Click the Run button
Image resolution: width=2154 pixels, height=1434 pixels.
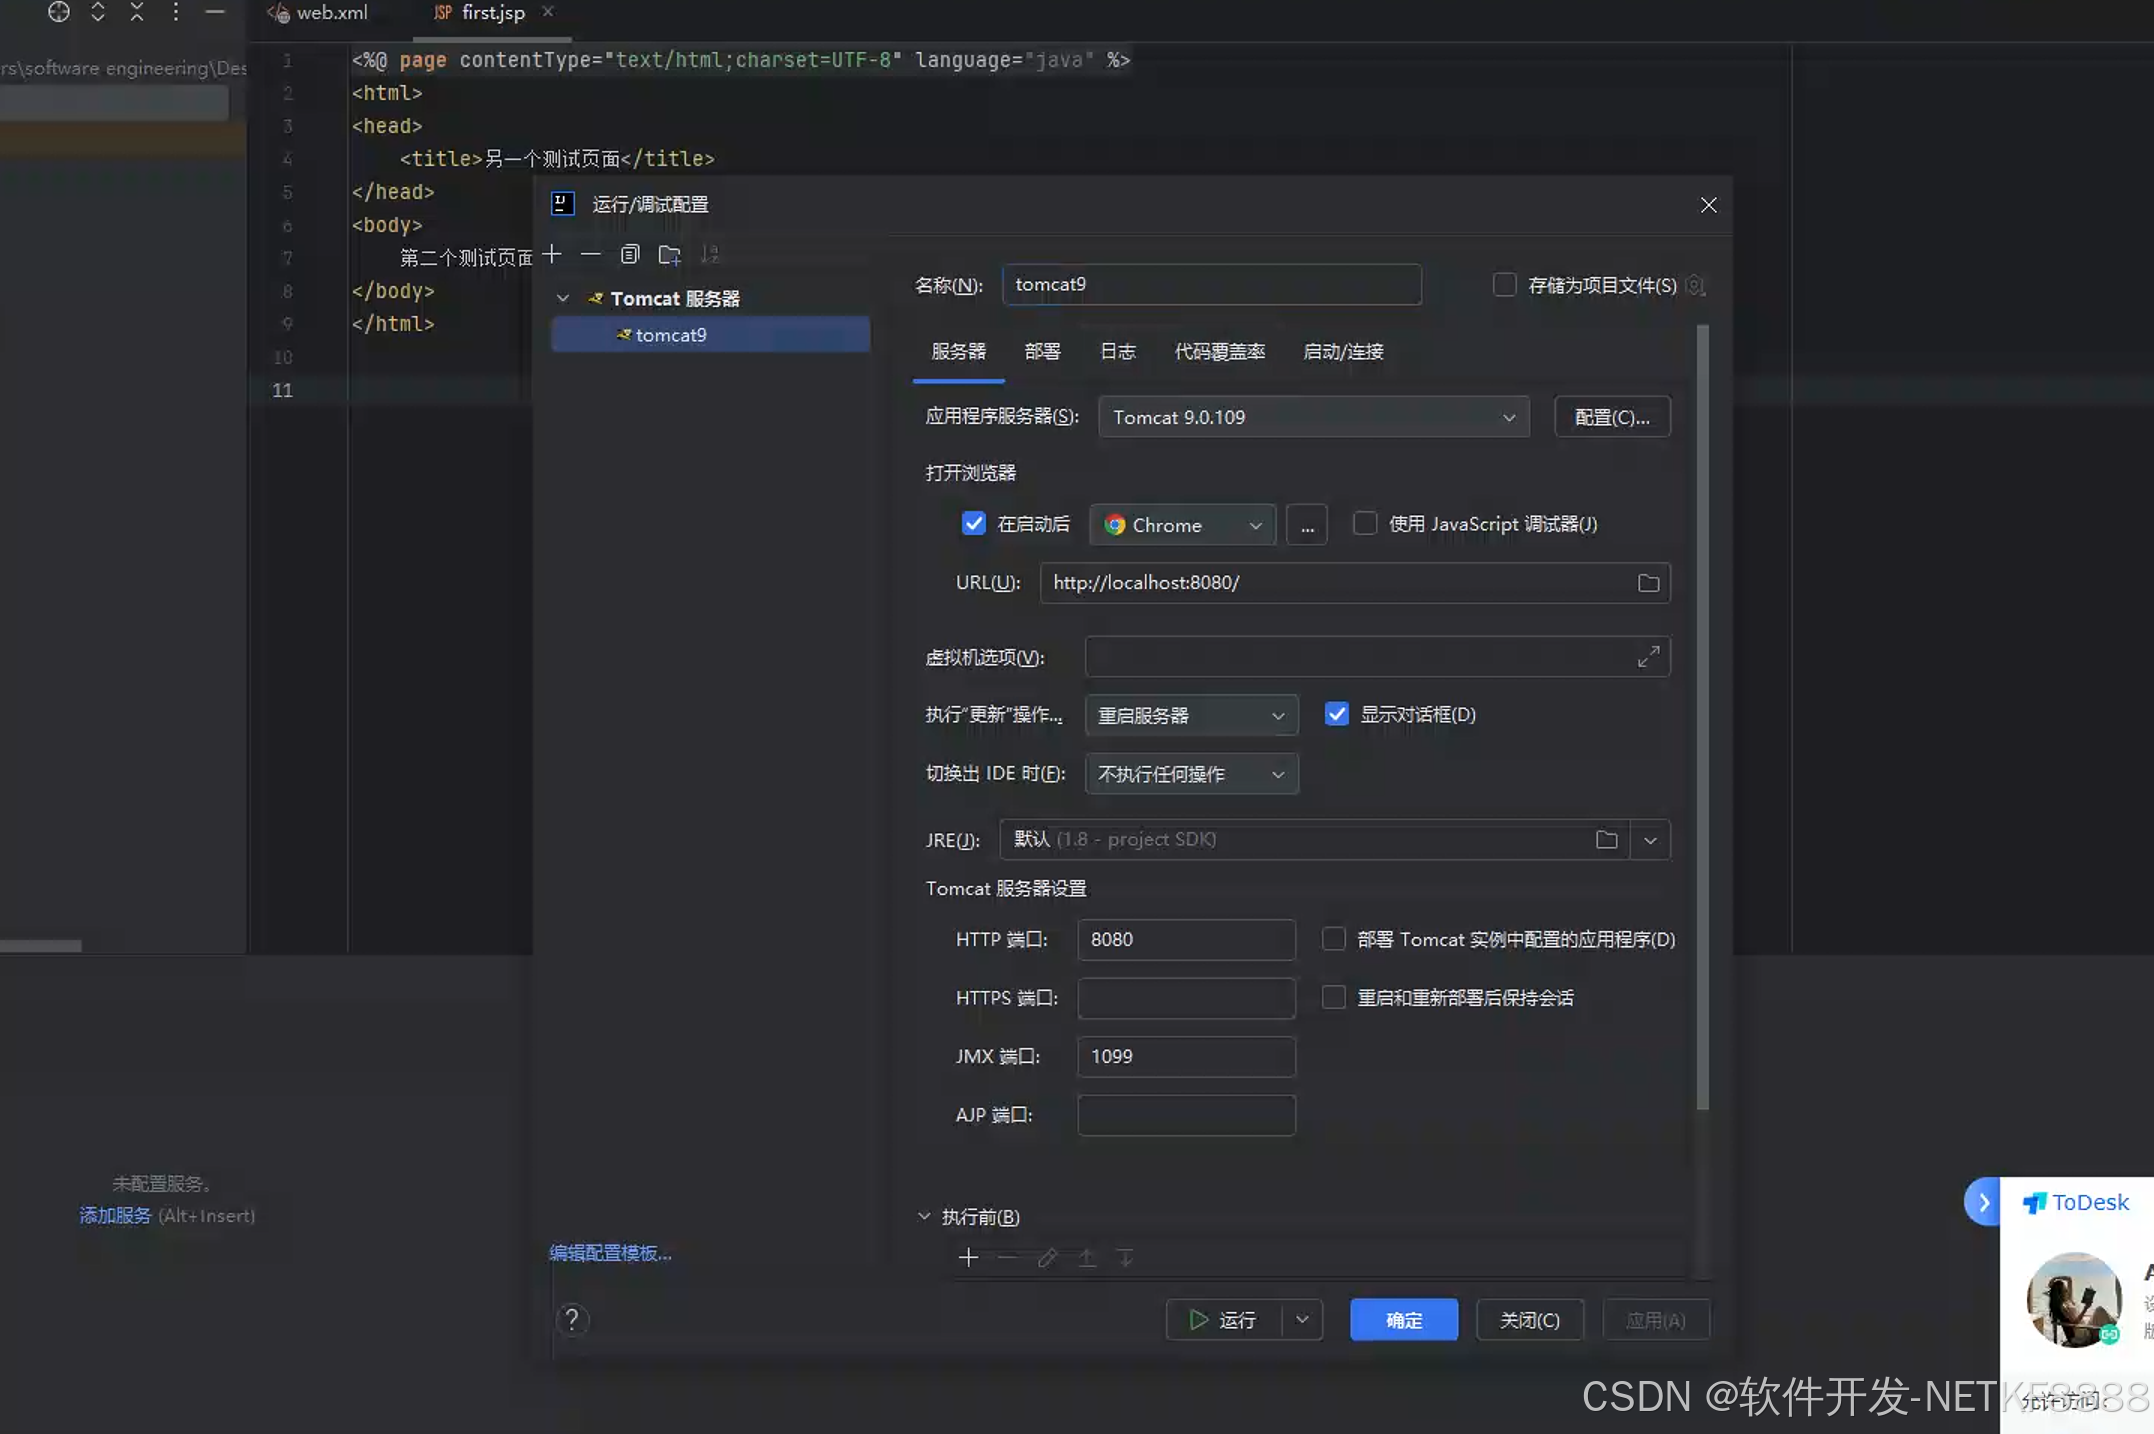point(1223,1320)
